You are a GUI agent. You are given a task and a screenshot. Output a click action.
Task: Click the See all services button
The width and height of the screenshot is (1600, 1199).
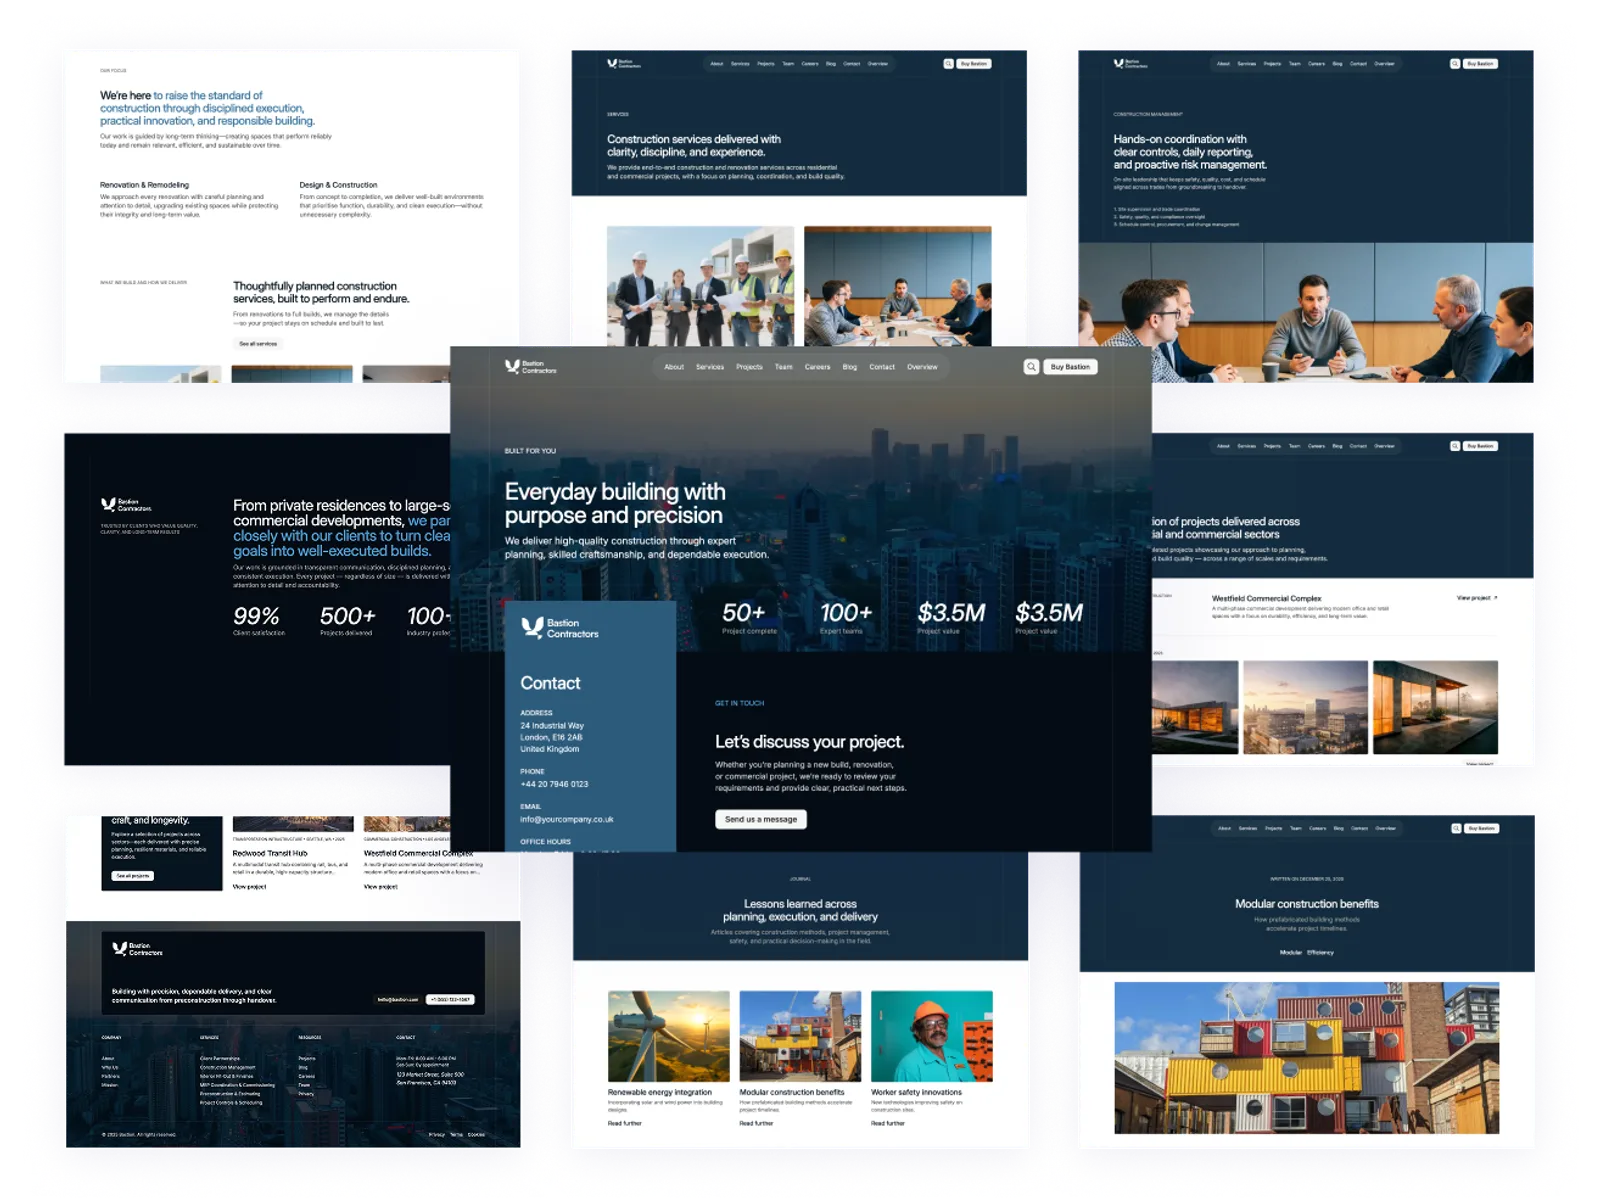tap(258, 344)
